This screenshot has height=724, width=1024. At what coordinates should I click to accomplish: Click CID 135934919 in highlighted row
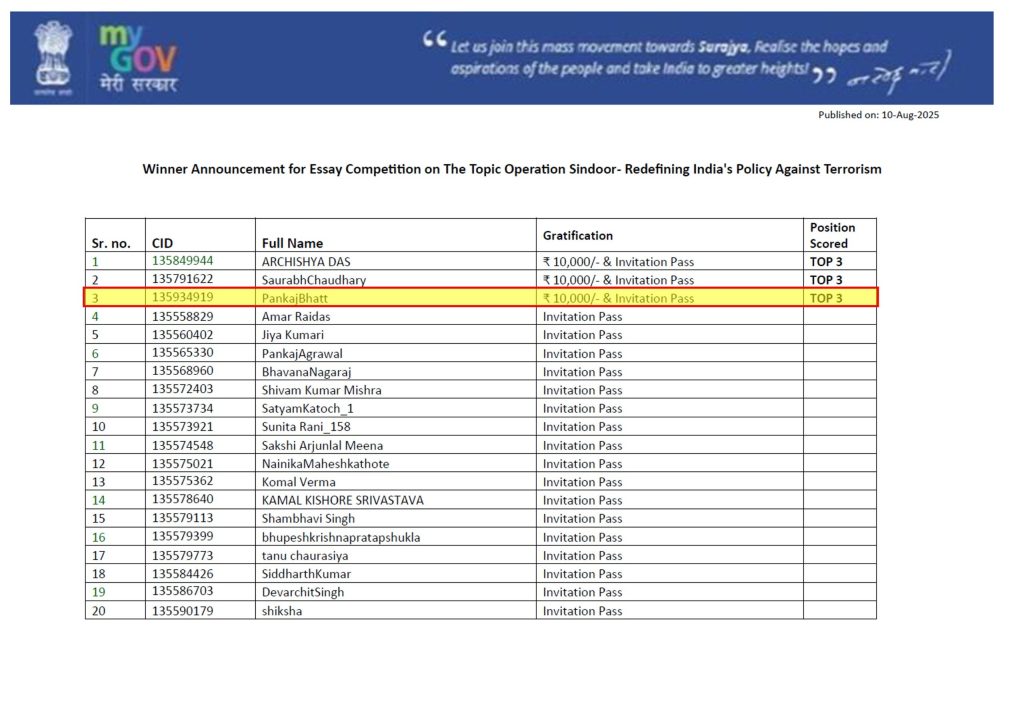(183, 297)
